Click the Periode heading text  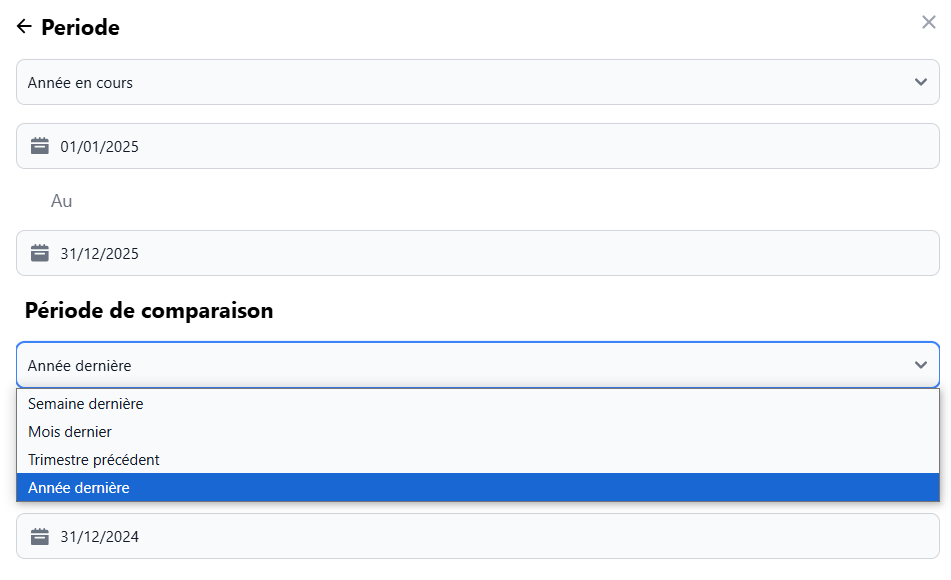tap(80, 28)
